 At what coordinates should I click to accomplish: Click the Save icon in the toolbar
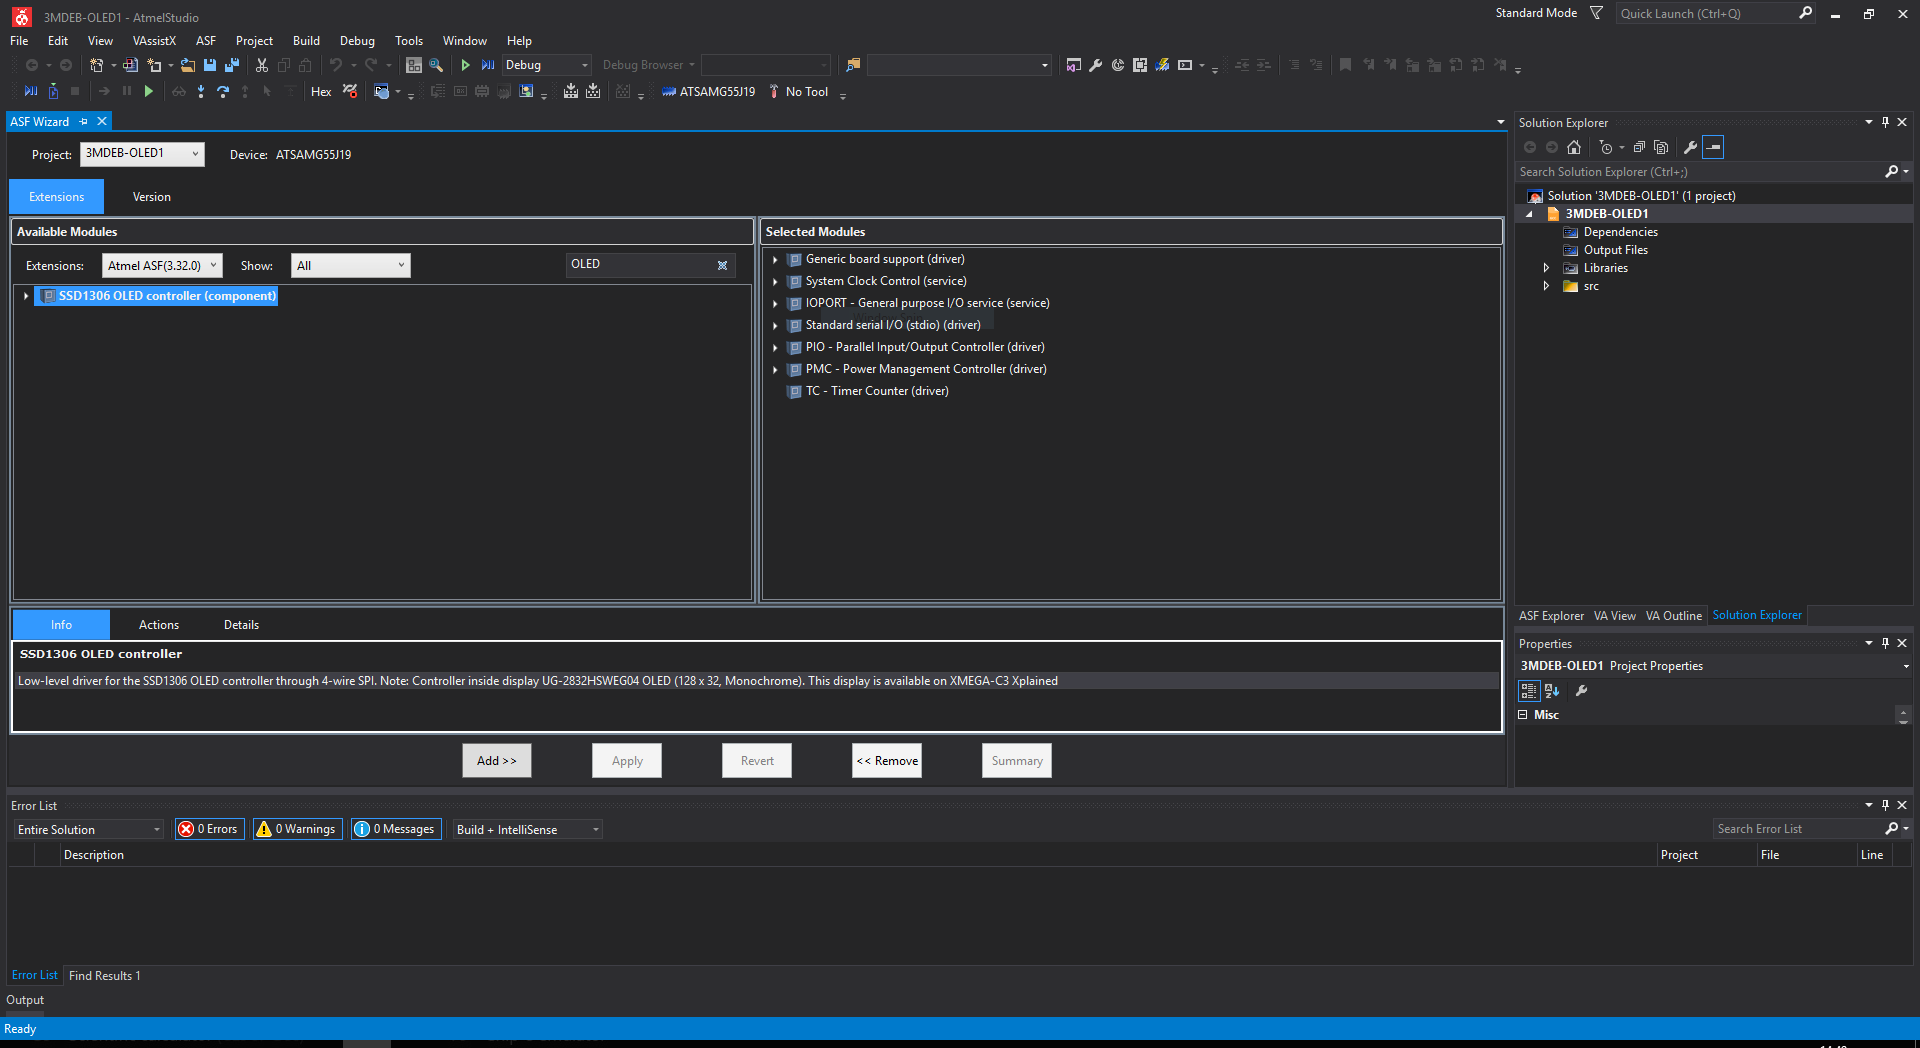coord(210,65)
